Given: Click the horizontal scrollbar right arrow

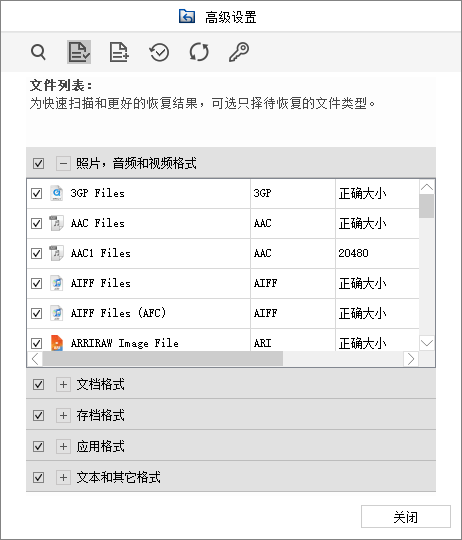Looking at the screenshot, I should point(411,359).
